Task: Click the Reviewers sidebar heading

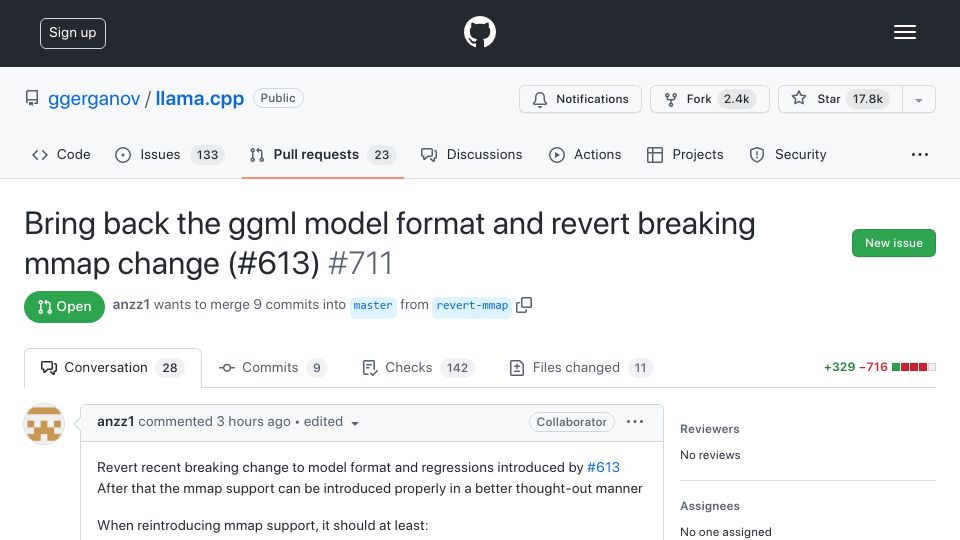Action: tap(710, 429)
